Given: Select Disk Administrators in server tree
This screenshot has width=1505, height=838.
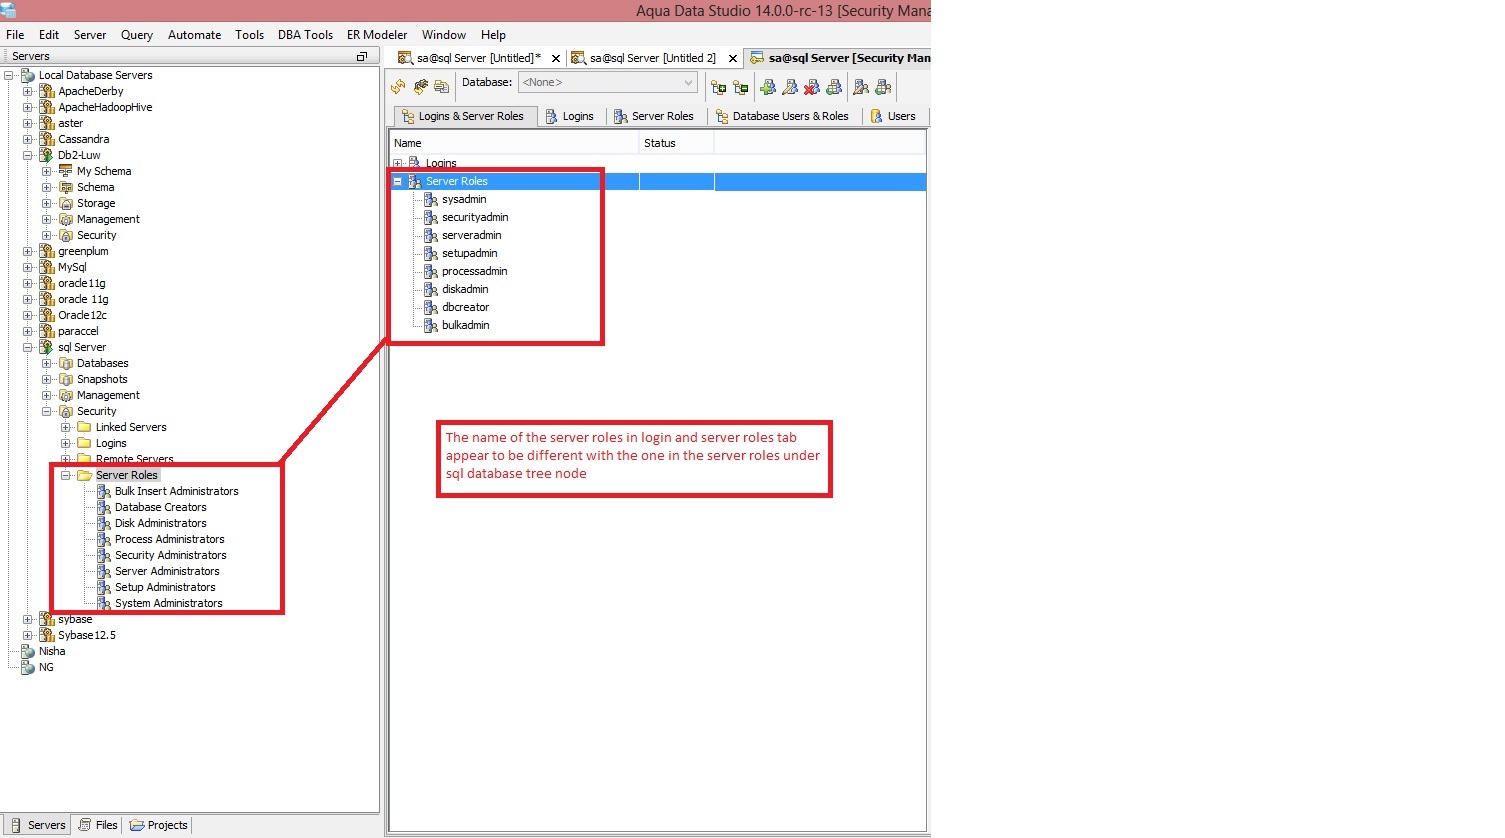Looking at the screenshot, I should tap(161, 523).
